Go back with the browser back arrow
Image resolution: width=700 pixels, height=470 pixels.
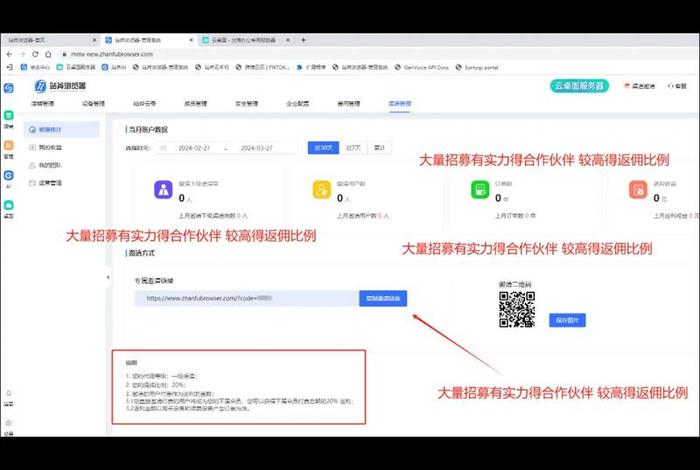pos(9,54)
